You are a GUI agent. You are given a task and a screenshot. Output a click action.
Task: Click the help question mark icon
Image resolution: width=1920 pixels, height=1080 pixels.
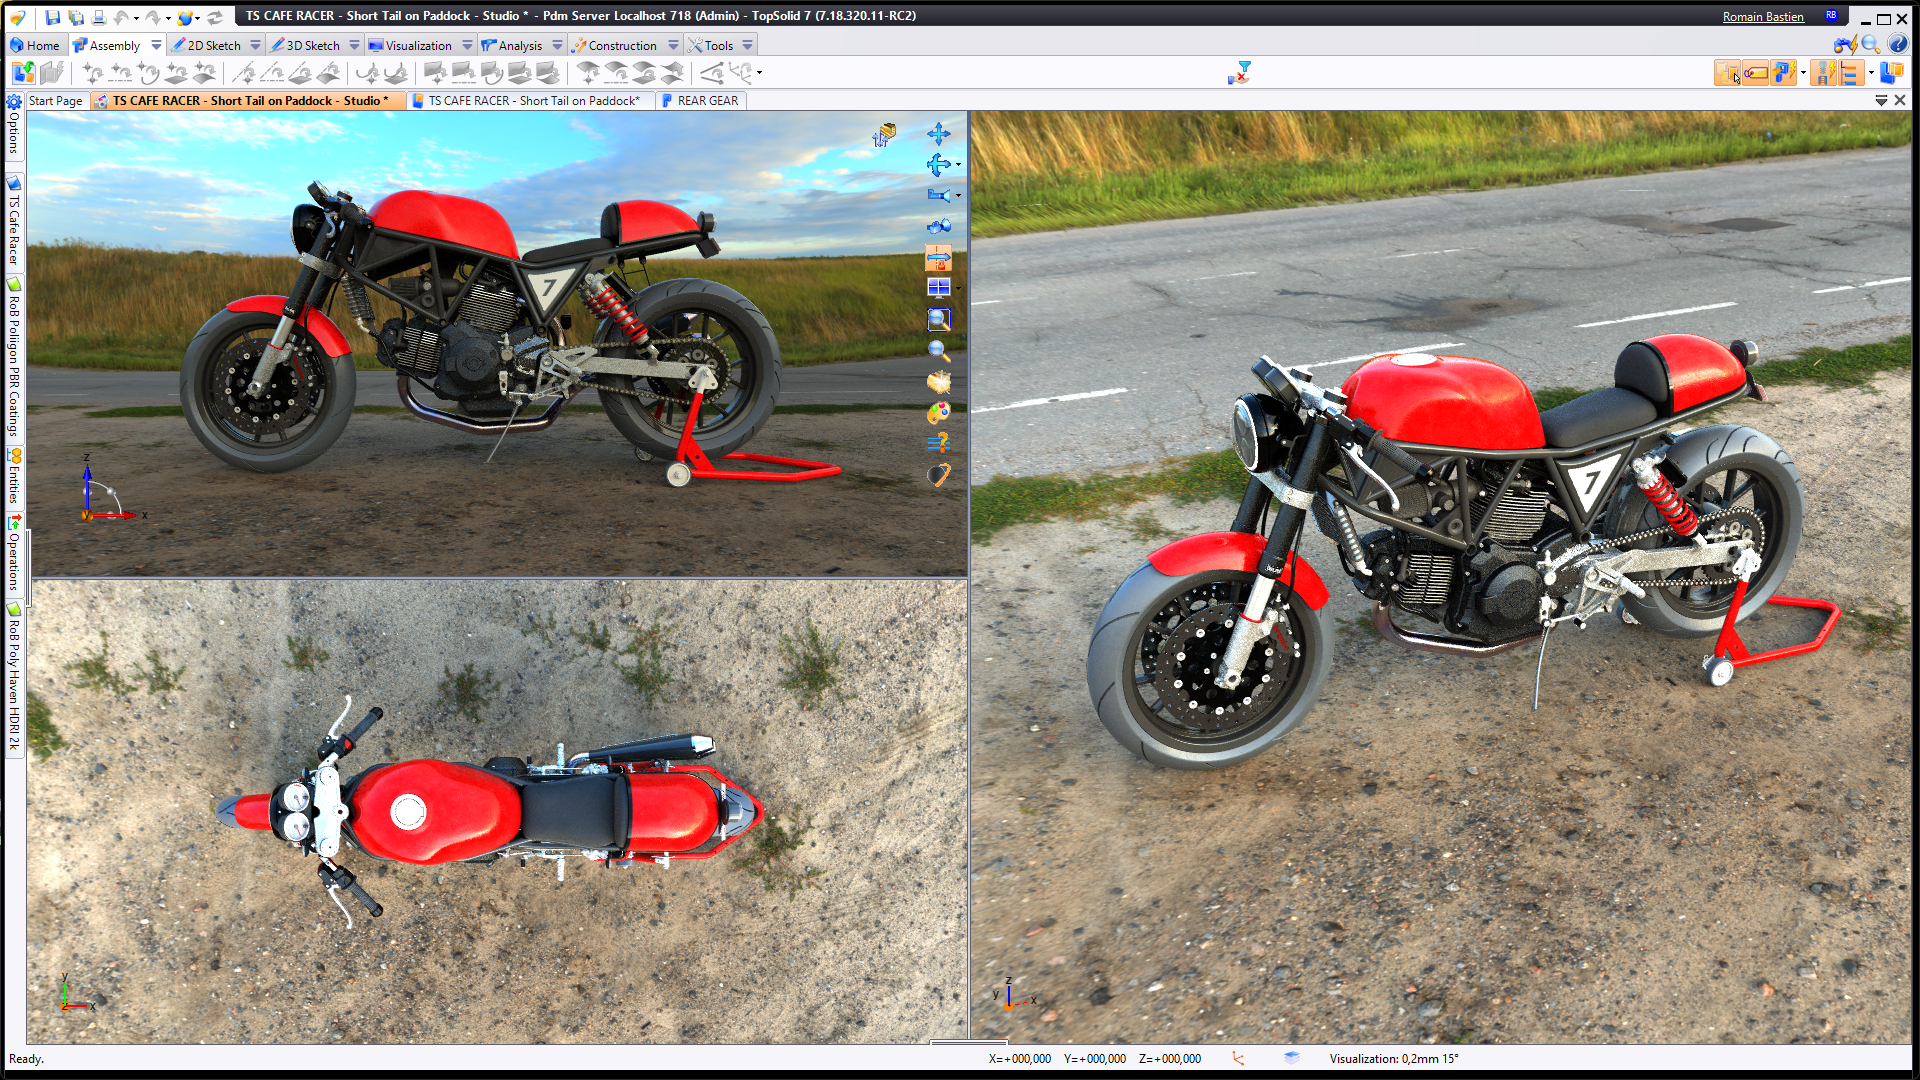pos(1898,44)
